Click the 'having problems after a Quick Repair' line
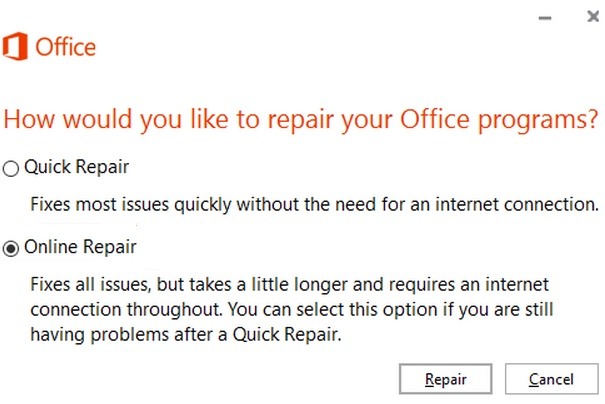The height and width of the screenshot is (404, 605). point(186,335)
